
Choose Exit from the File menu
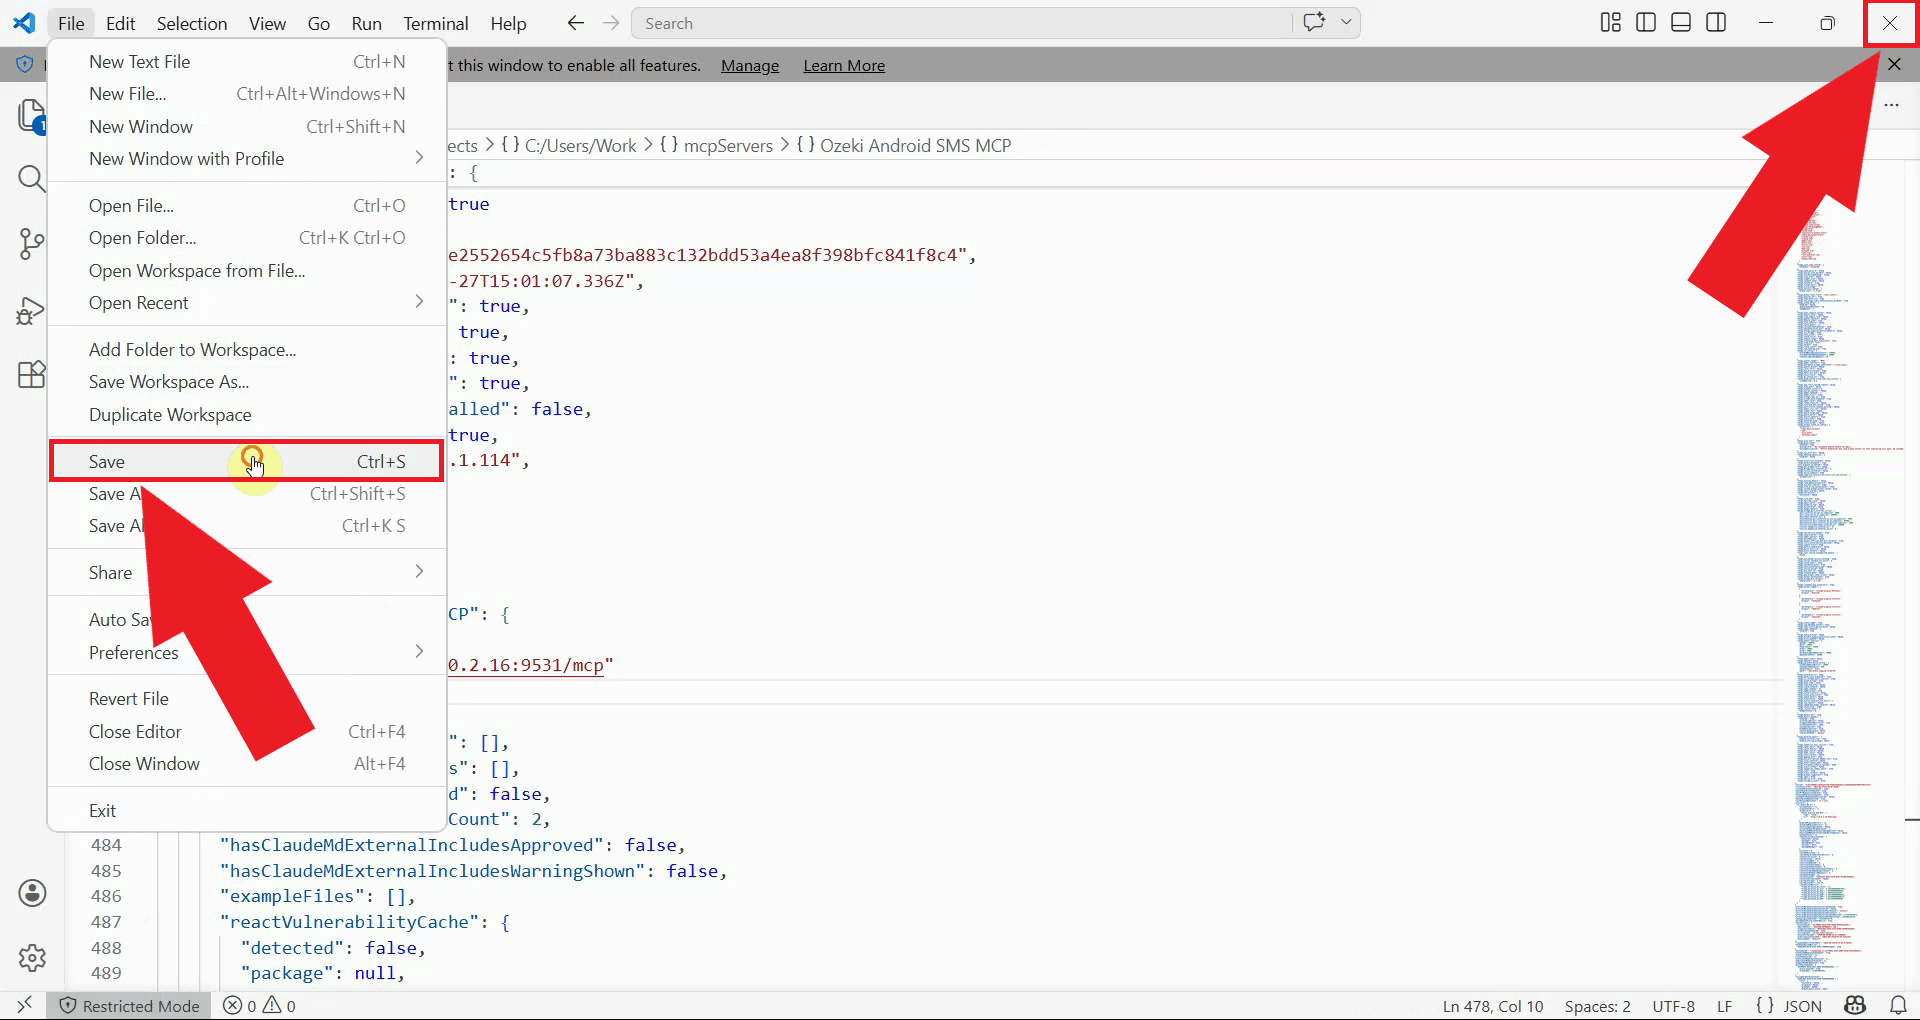[x=246, y=811]
